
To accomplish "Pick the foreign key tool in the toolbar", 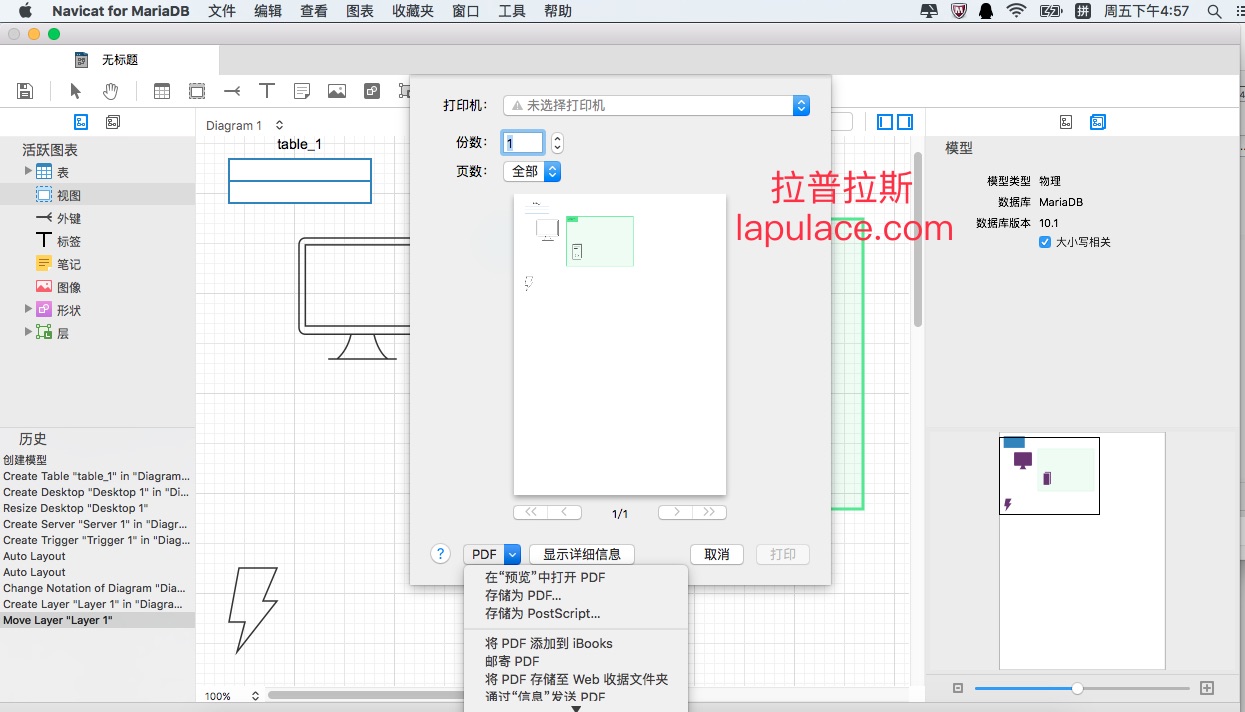I will 232,91.
